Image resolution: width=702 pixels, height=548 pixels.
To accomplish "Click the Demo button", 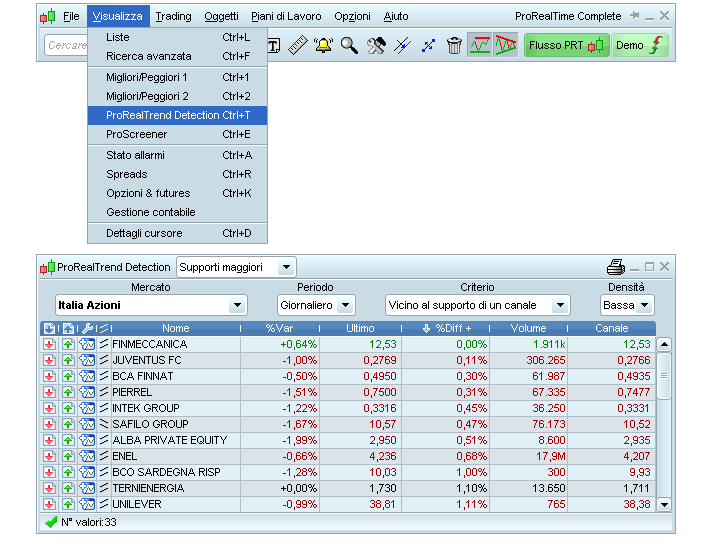I will [x=640, y=45].
